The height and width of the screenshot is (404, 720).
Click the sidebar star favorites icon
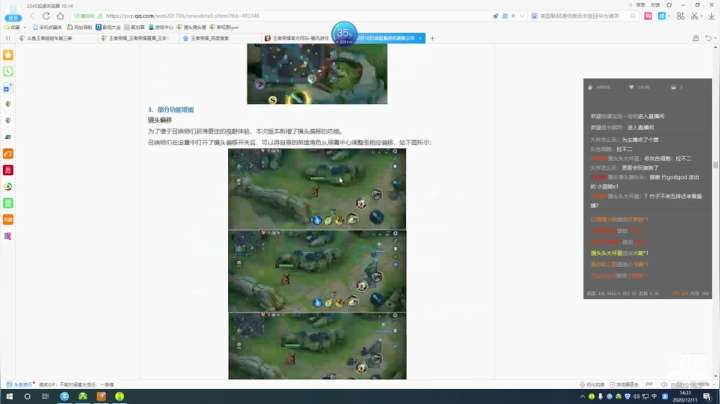8,55
